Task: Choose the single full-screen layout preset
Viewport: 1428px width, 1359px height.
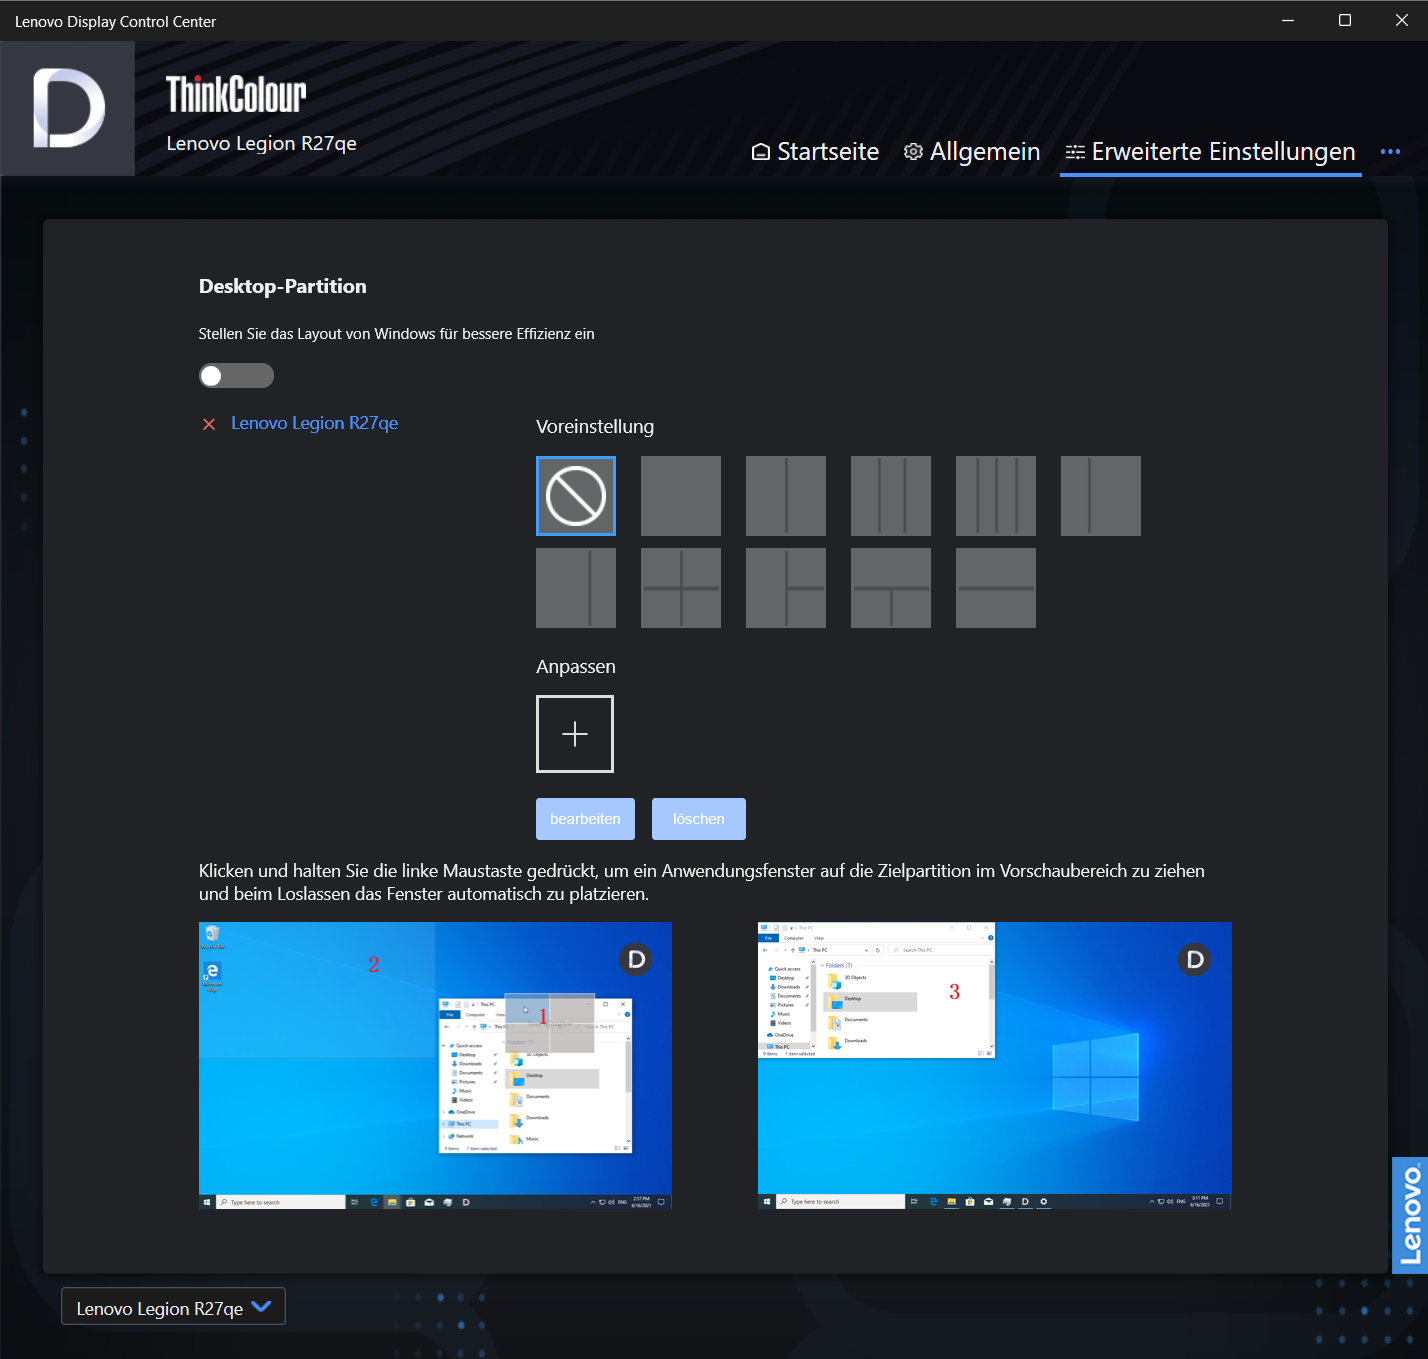Action: click(681, 496)
